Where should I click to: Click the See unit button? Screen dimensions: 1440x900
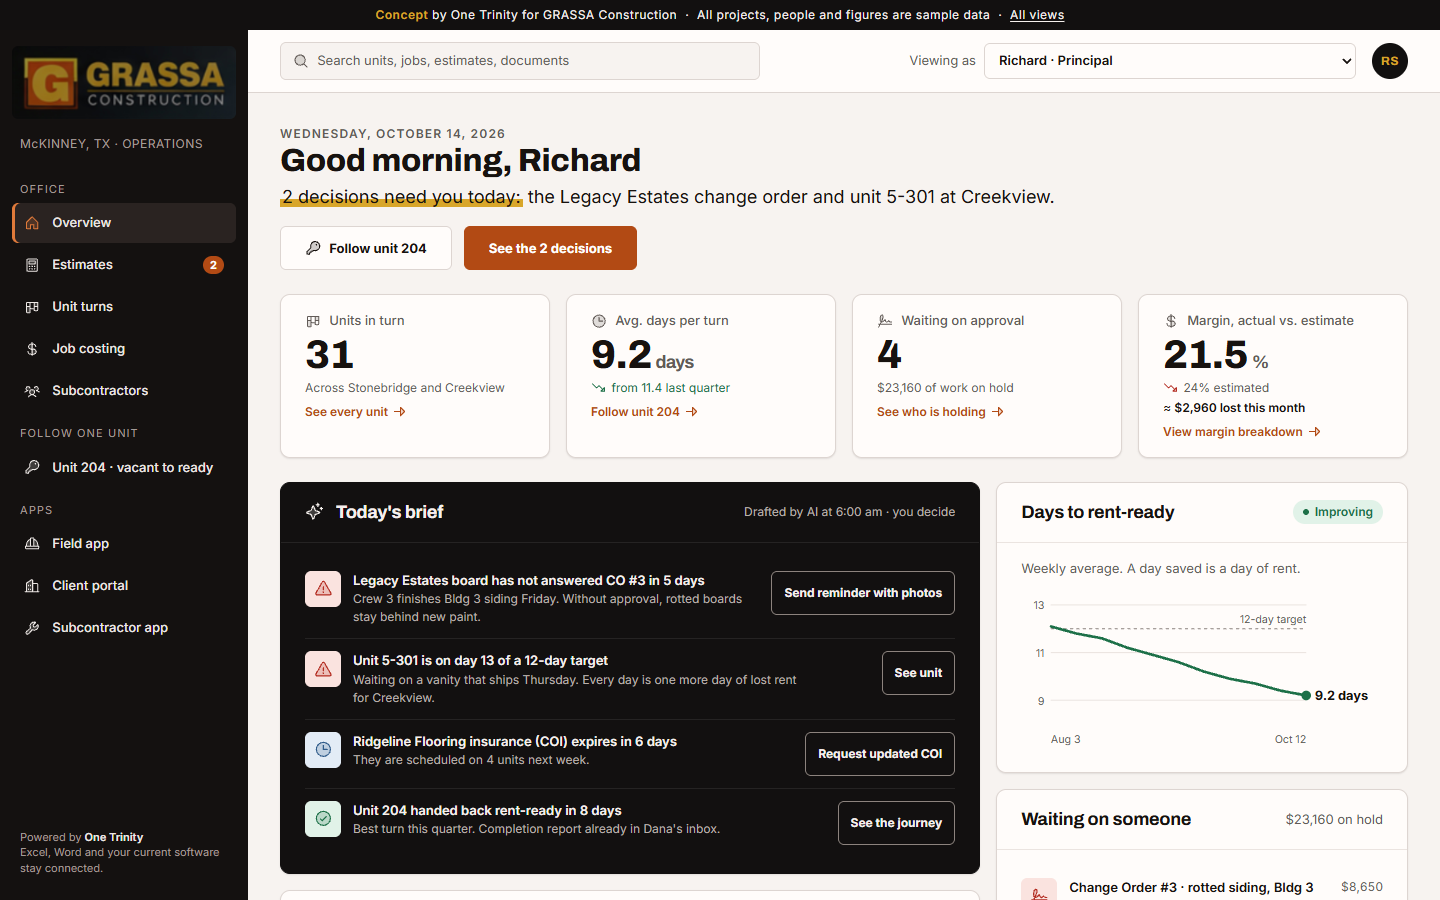[x=918, y=673]
